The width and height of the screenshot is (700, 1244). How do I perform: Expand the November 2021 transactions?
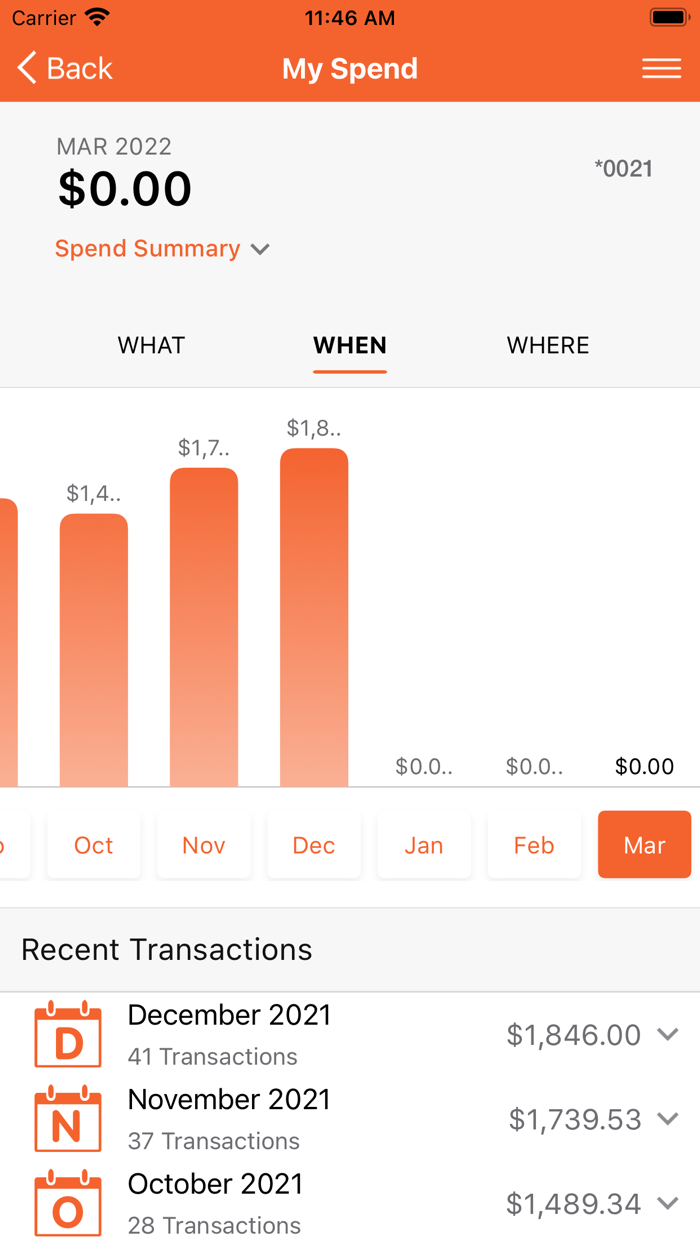click(x=668, y=1120)
